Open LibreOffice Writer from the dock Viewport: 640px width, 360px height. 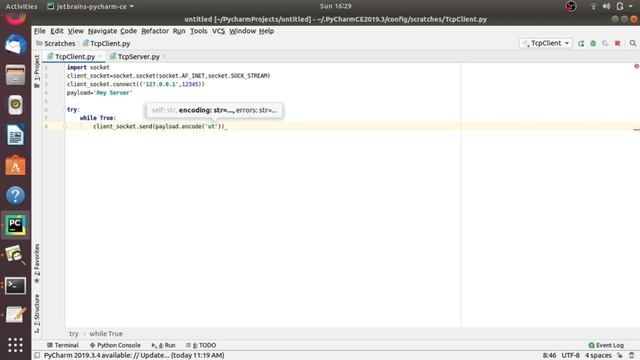(16, 135)
